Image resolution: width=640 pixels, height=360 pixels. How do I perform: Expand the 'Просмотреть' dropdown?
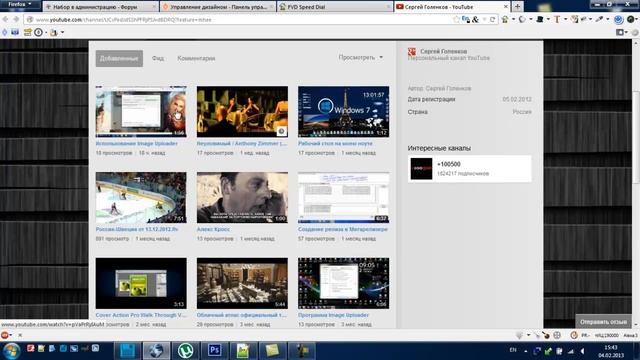coord(361,58)
